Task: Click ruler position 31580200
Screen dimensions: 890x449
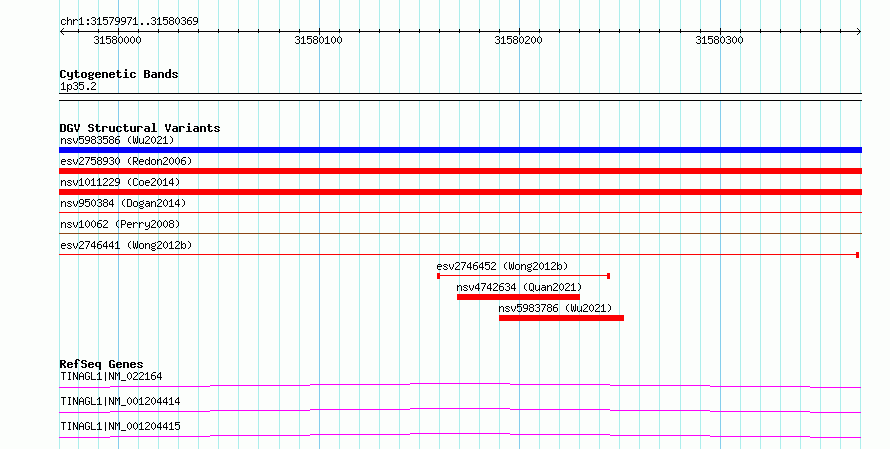Action: pos(519,40)
